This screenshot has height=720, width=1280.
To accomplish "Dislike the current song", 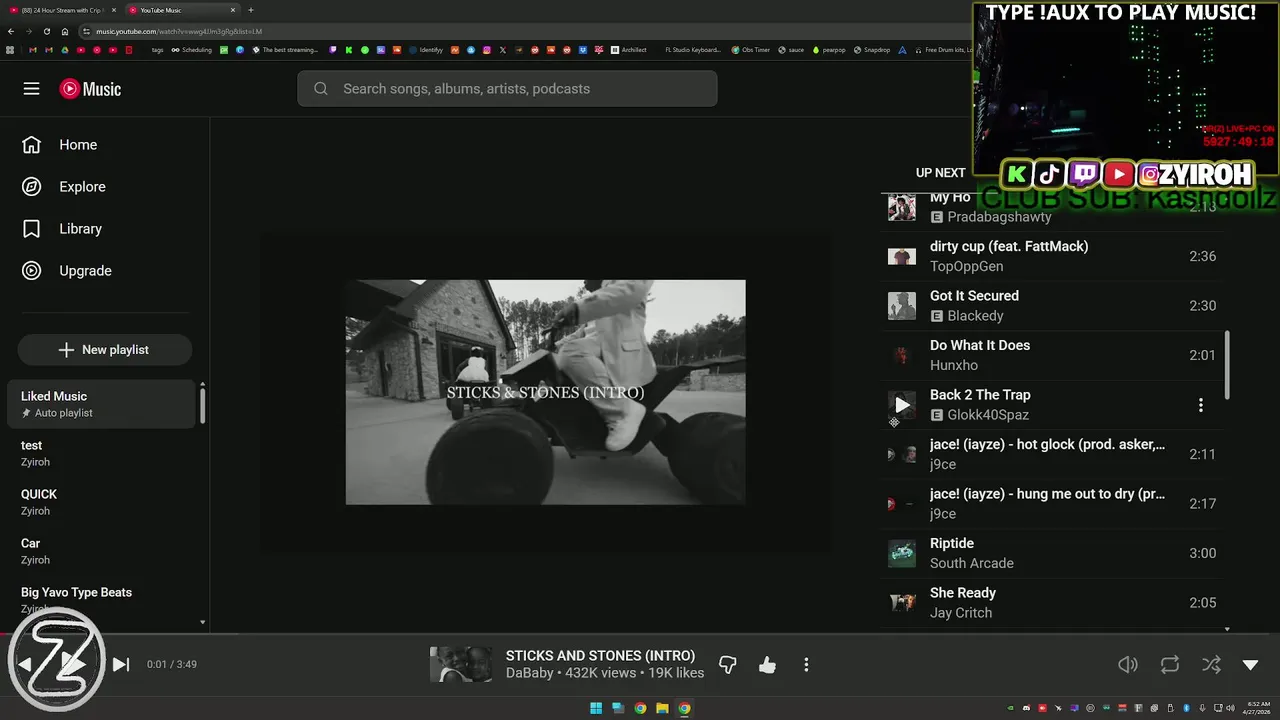I will click(x=728, y=665).
